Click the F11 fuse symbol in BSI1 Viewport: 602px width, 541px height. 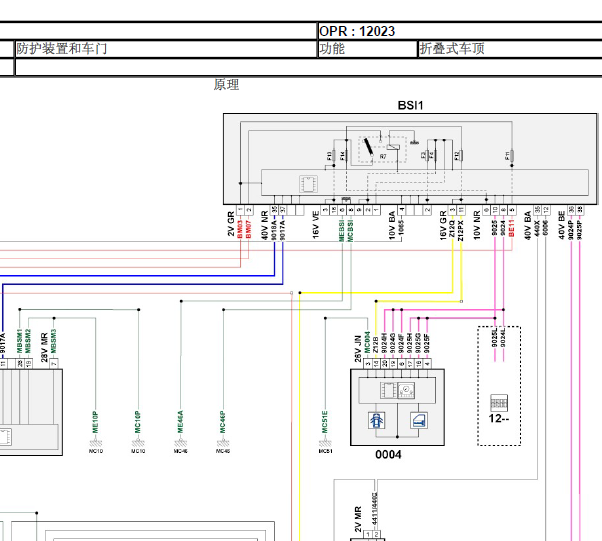click(511, 156)
